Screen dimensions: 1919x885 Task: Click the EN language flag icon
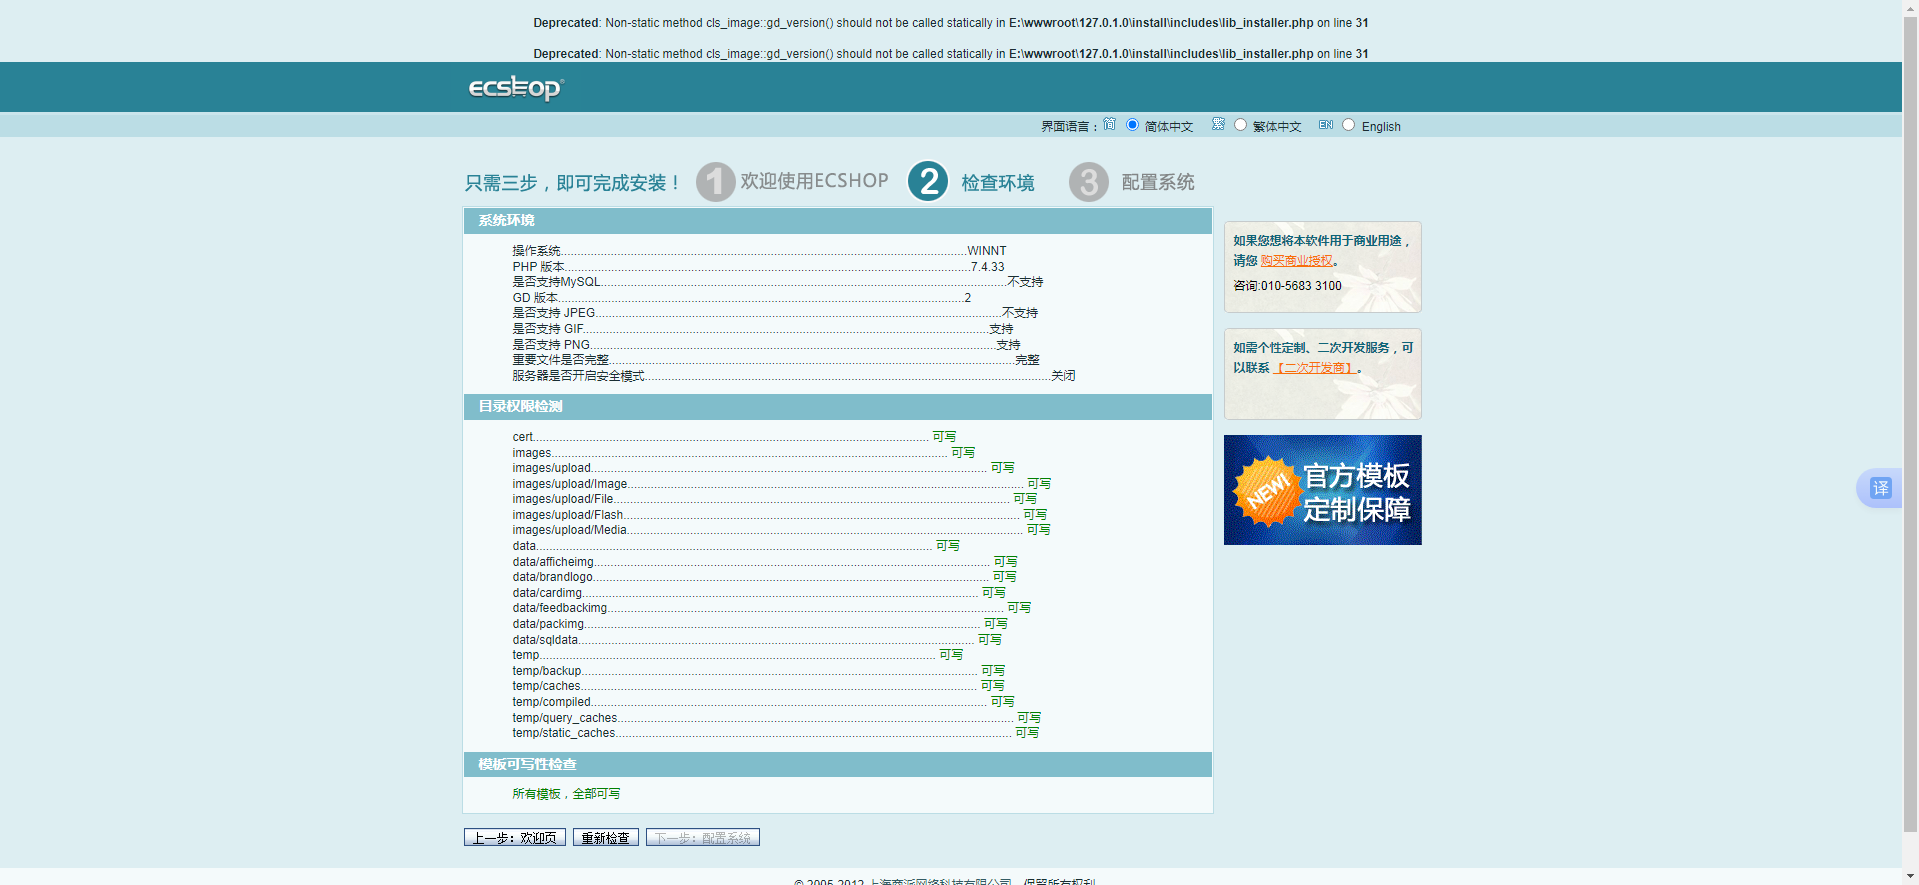pyautogui.click(x=1326, y=124)
